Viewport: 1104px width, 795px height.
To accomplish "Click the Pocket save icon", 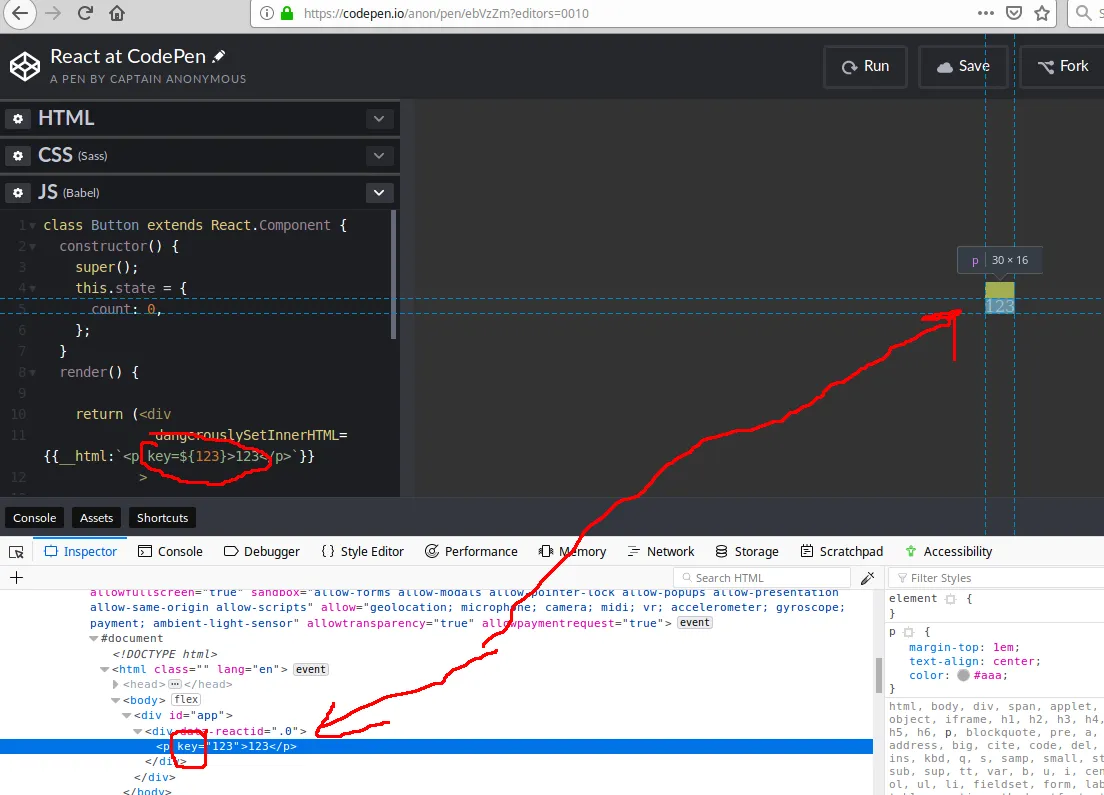I will (x=1014, y=13).
